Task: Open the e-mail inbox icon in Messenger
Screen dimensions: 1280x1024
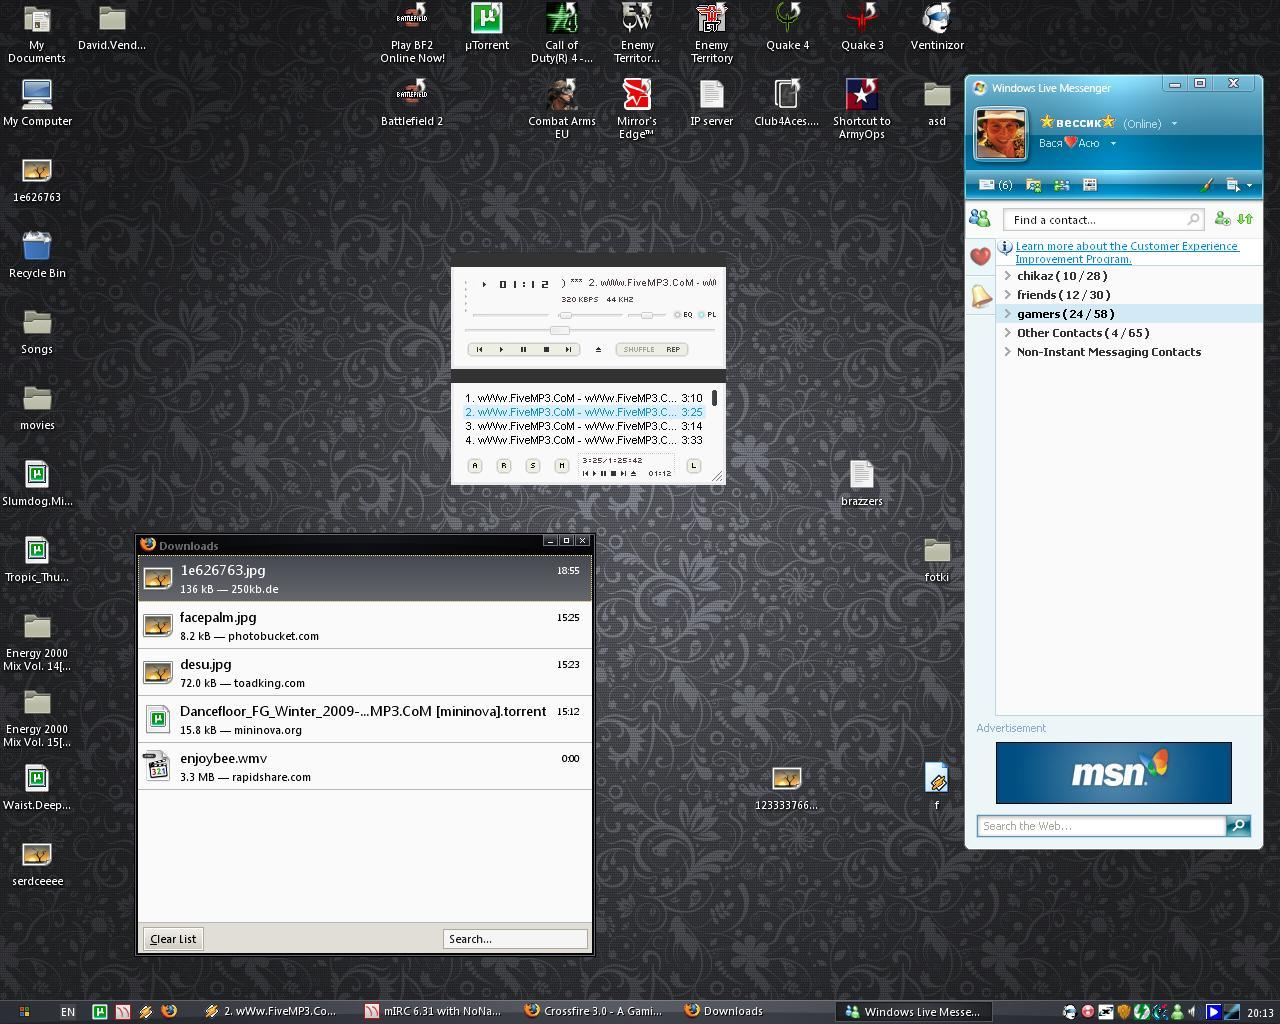Action: 994,185
